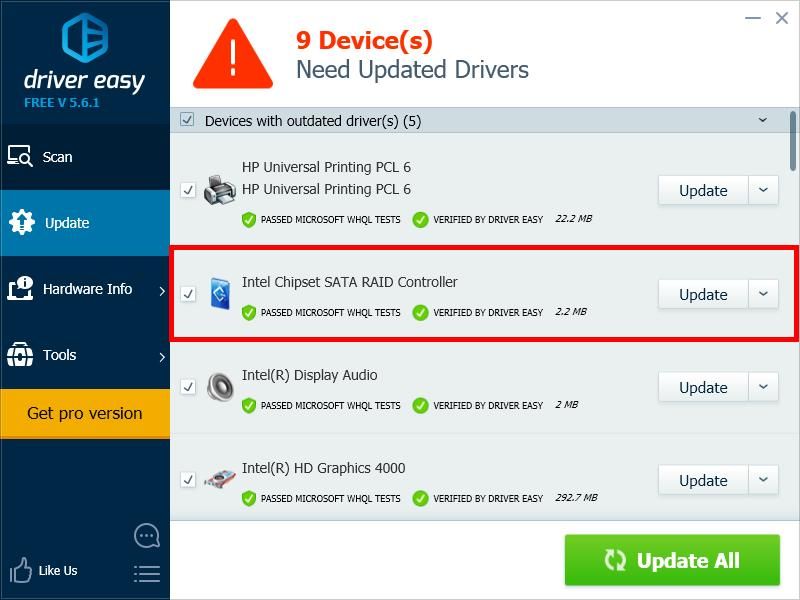Open dropdown arrow beside HP Printing Update button
800x600 pixels.
point(763,190)
